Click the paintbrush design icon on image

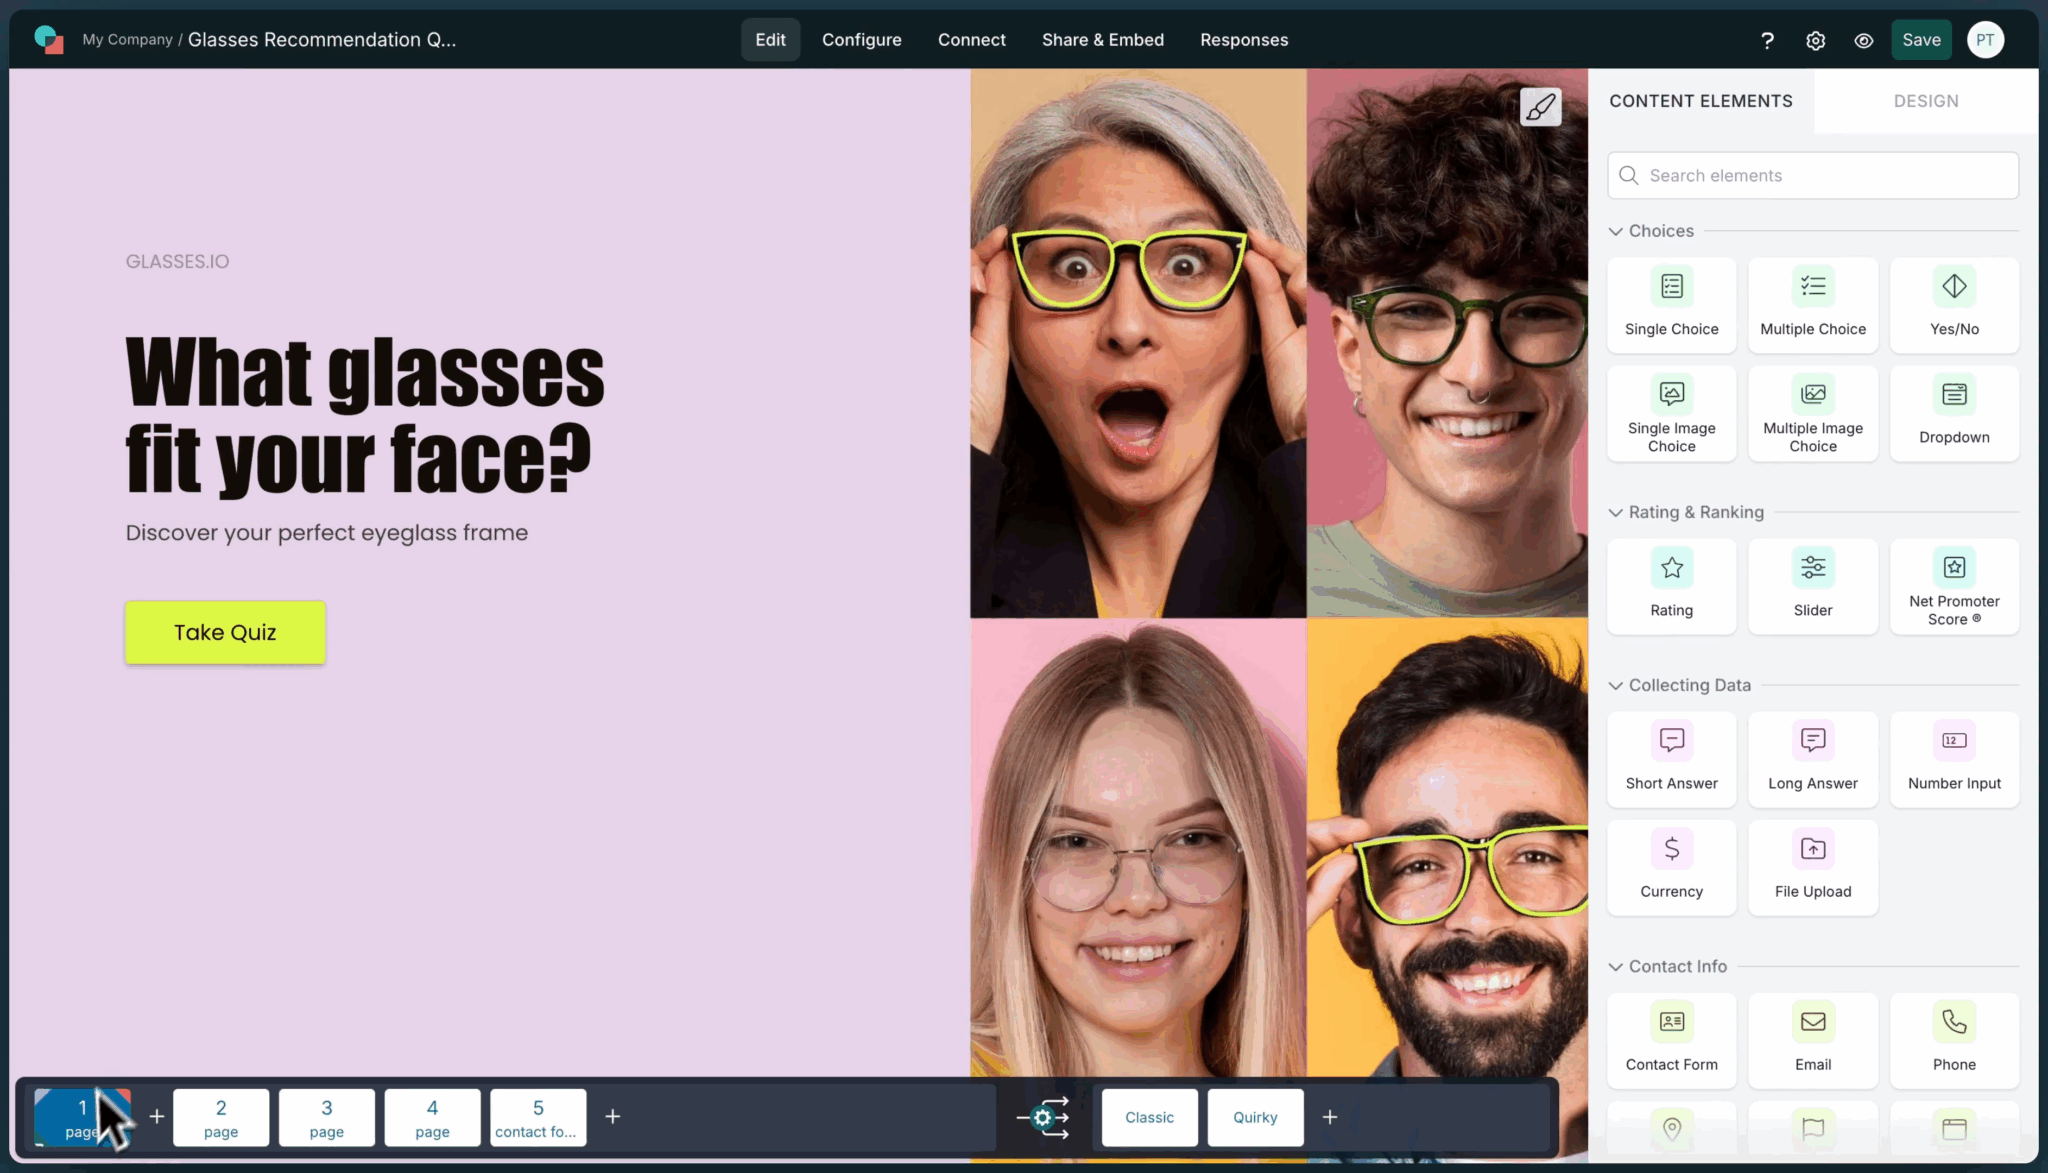[x=1540, y=107]
